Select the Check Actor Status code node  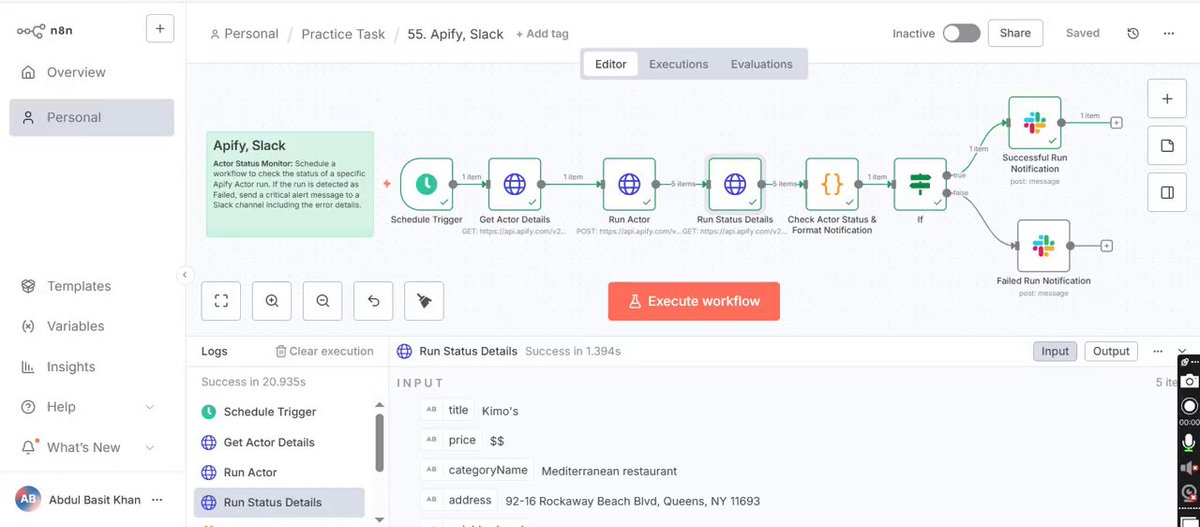tap(832, 184)
